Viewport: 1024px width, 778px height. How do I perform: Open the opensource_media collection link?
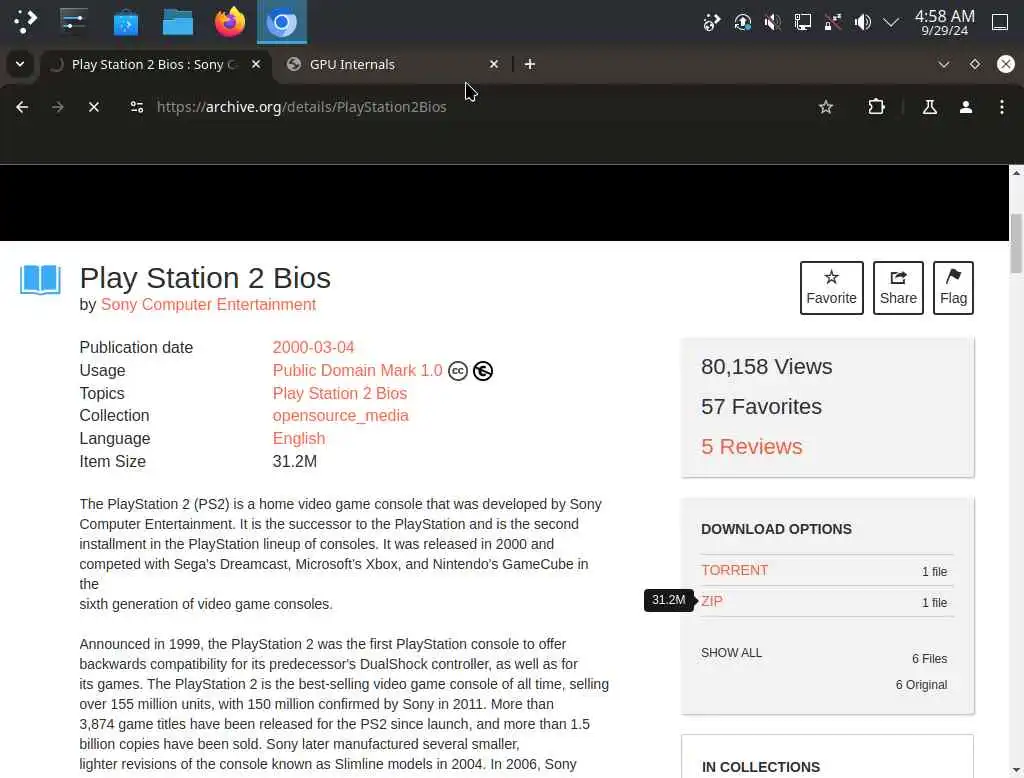[x=340, y=415]
